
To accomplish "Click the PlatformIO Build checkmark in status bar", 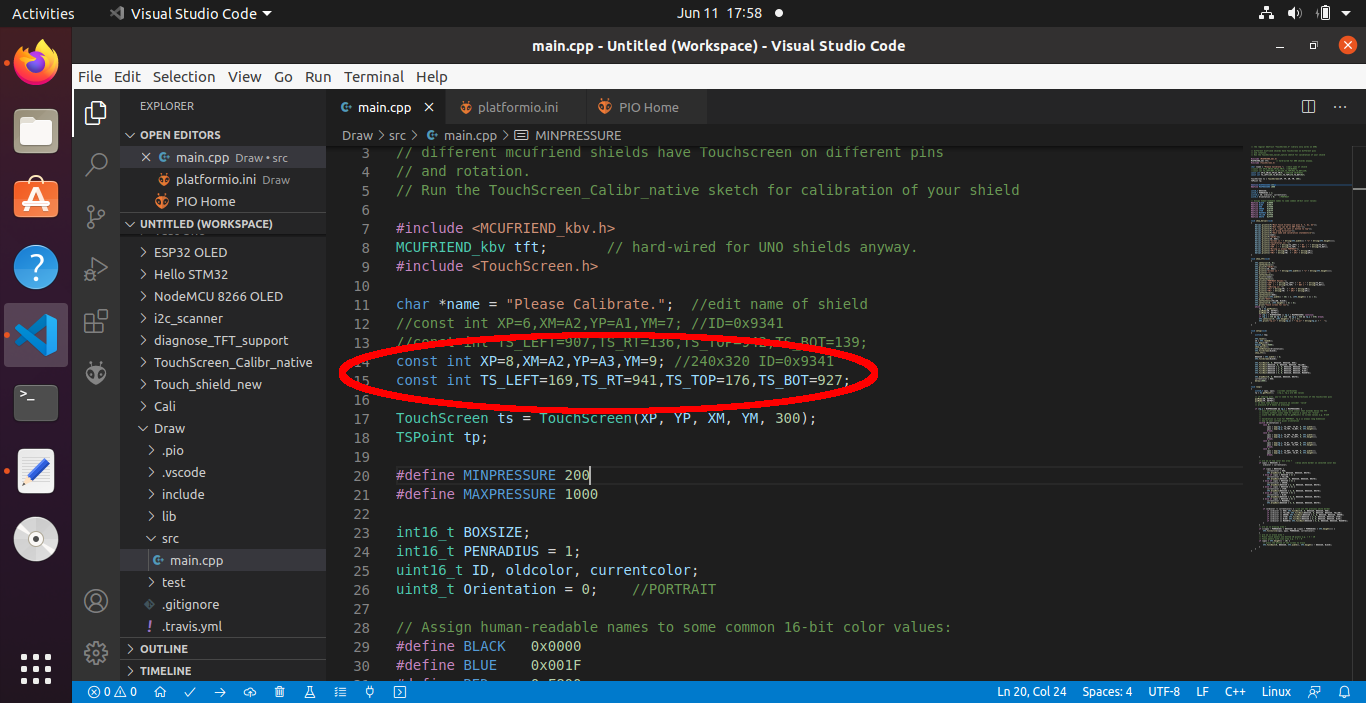I will pos(190,692).
